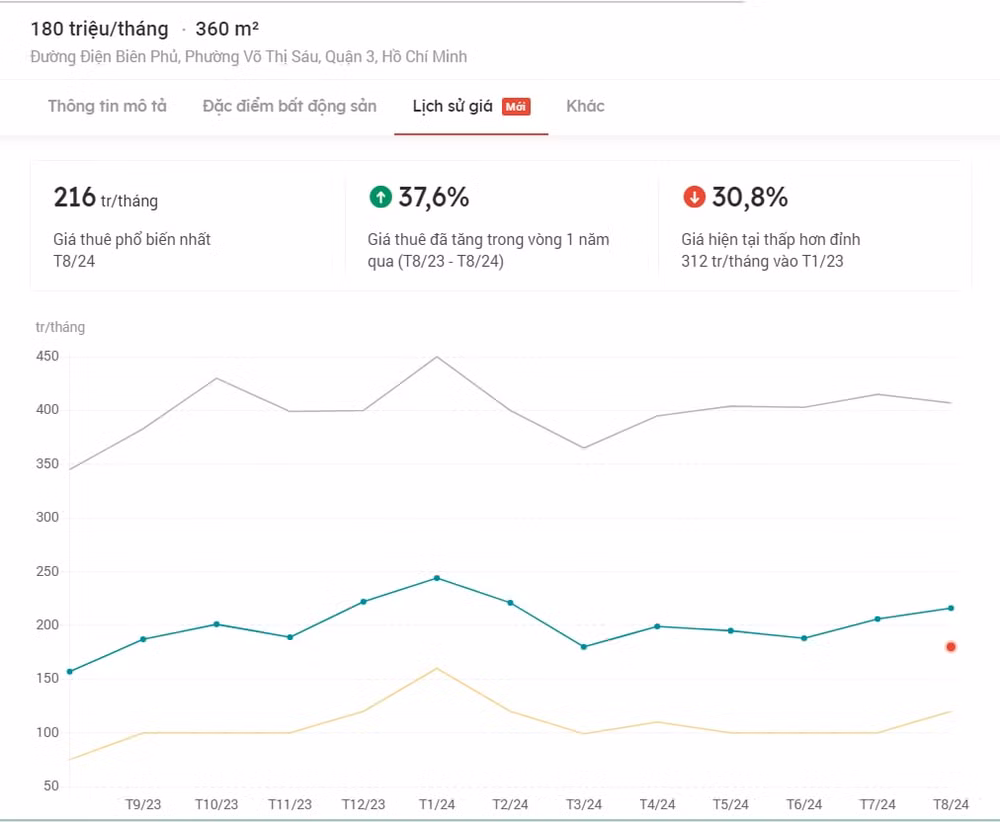Click the address text 'Đường Điện Biên Phủ'
This screenshot has height=822, width=1000.
pyautogui.click(x=105, y=57)
